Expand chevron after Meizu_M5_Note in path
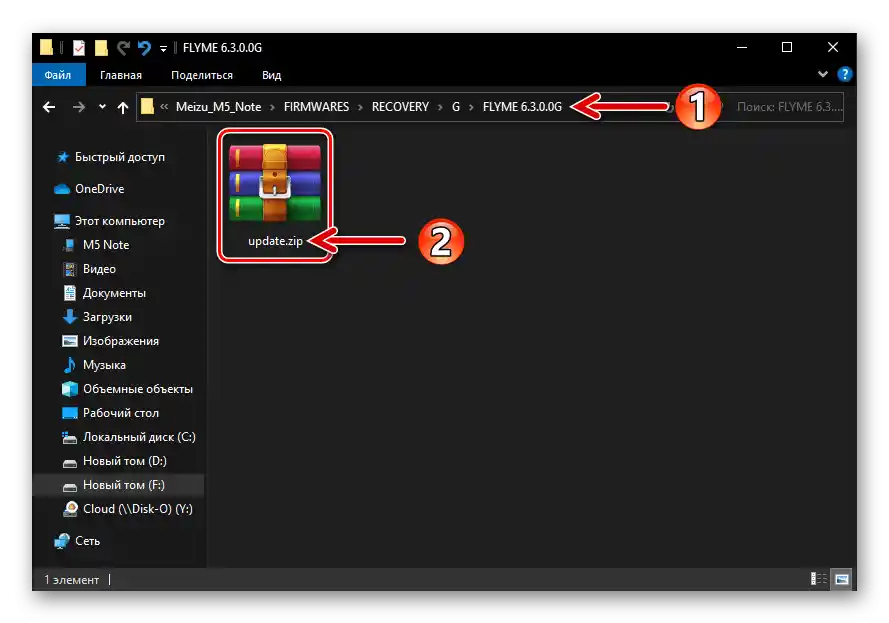889x623 pixels. [x=272, y=107]
